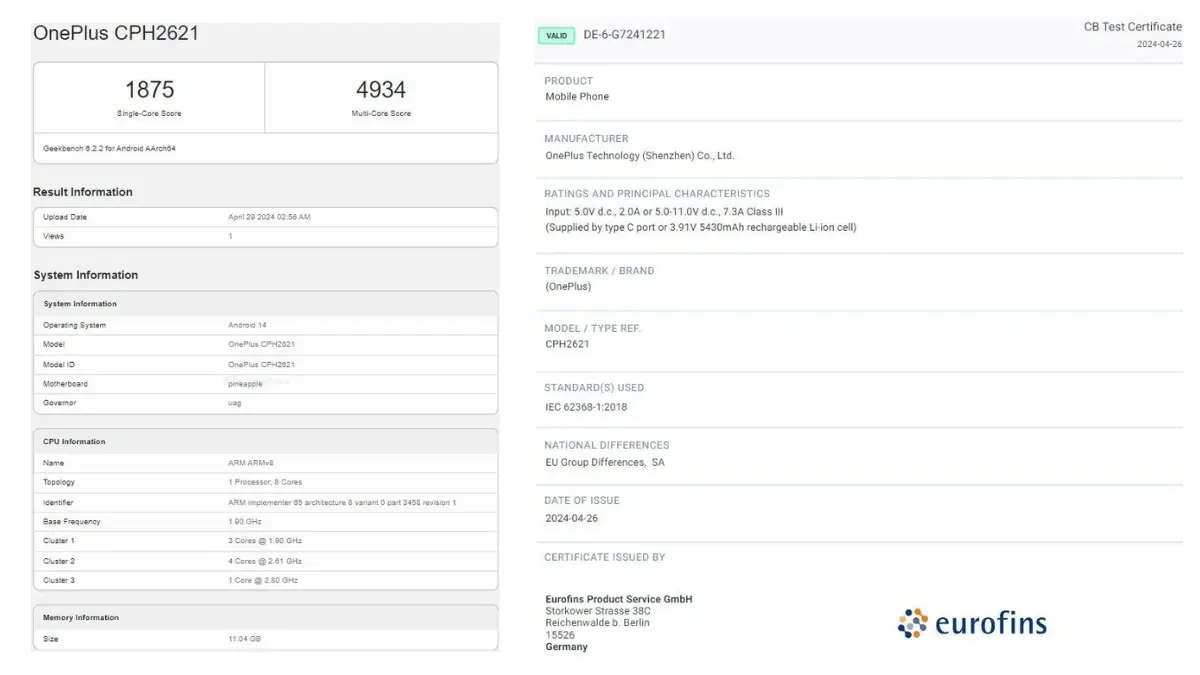Viewport: 1200px width, 675px height.
Task: Select the governor value 'uag'
Action: point(235,403)
